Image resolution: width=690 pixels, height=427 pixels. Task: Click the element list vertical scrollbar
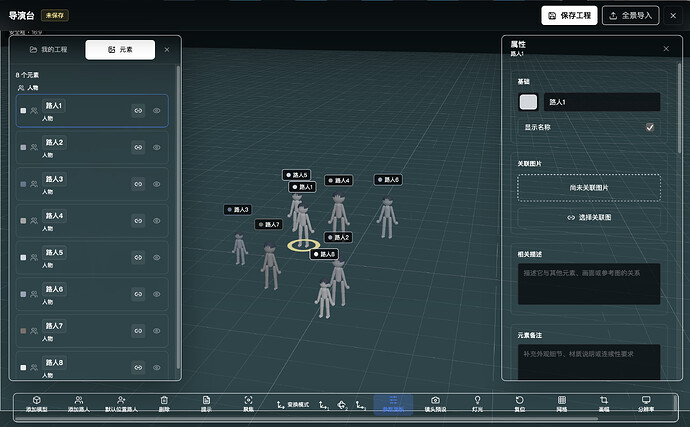pyautogui.click(x=178, y=217)
